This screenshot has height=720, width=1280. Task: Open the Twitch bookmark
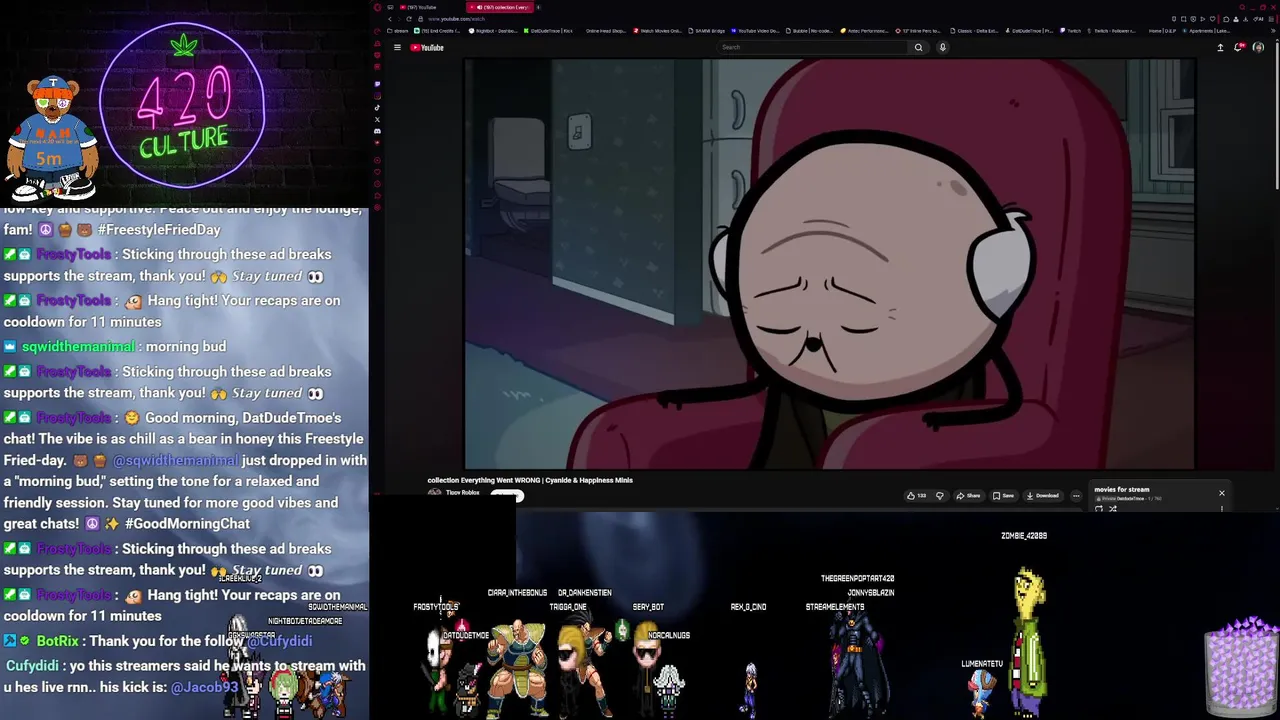pos(1070,31)
